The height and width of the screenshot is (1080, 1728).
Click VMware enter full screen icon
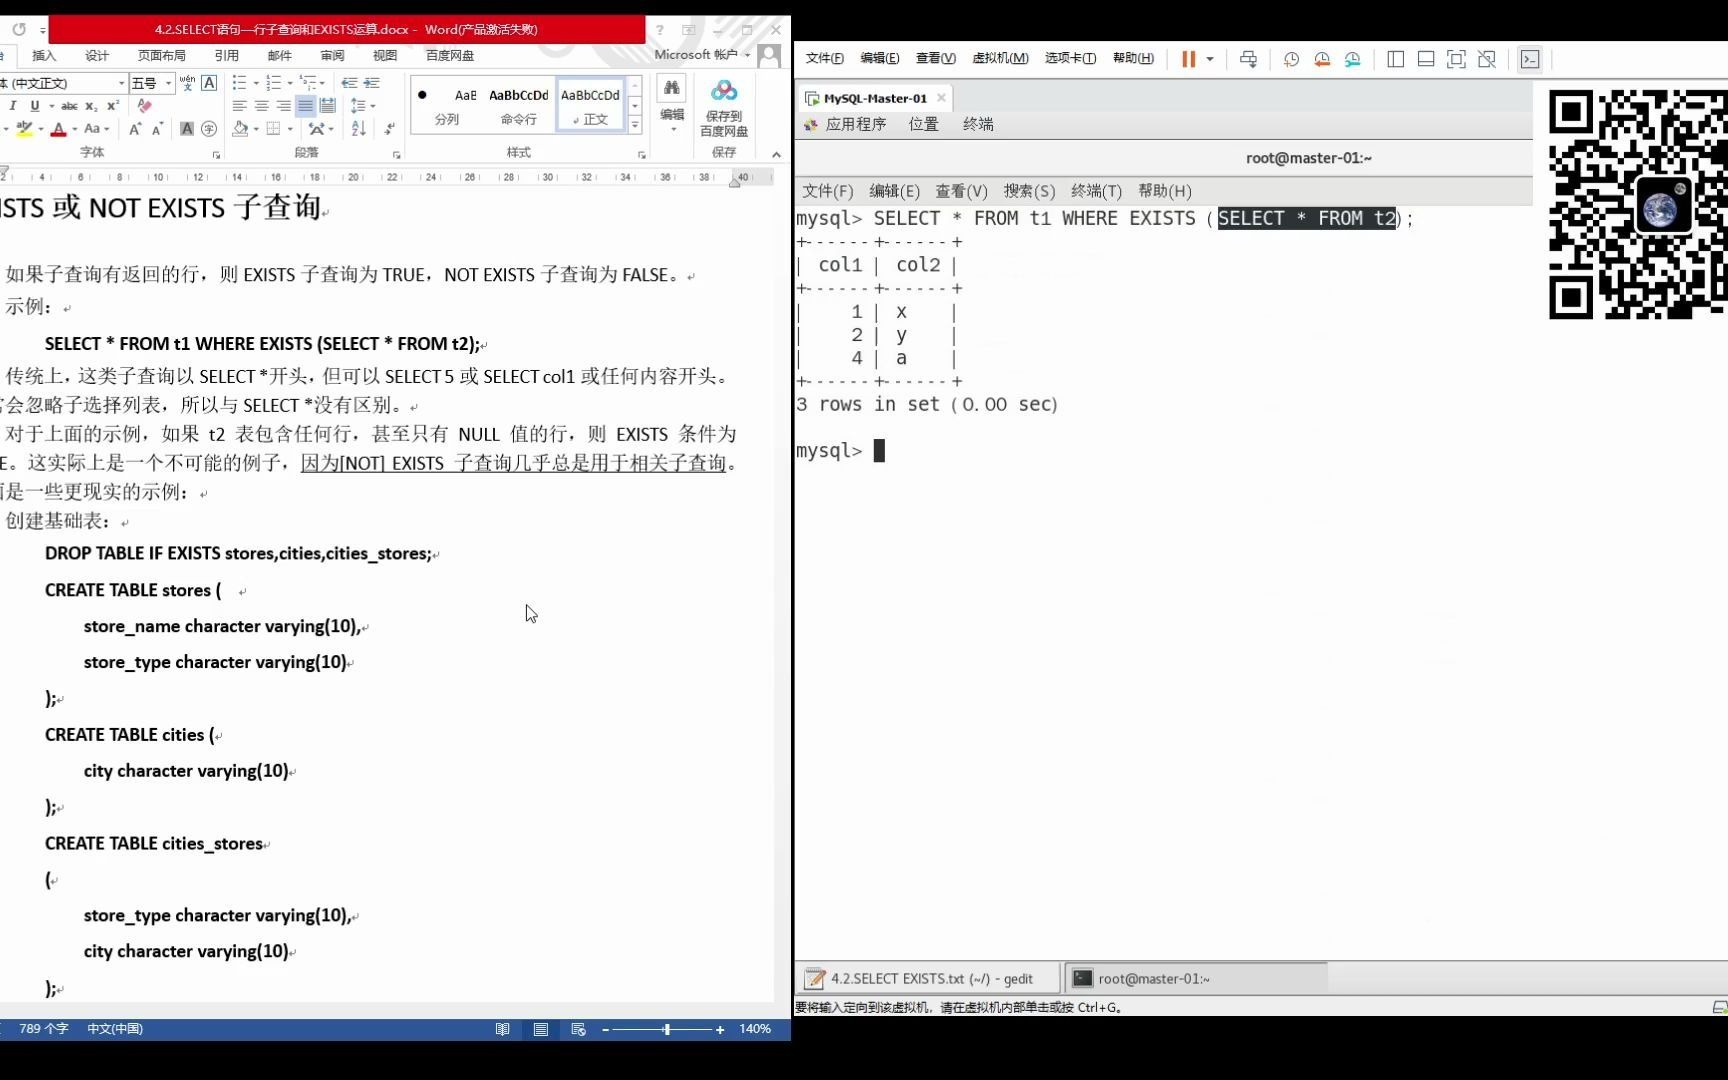click(1456, 59)
